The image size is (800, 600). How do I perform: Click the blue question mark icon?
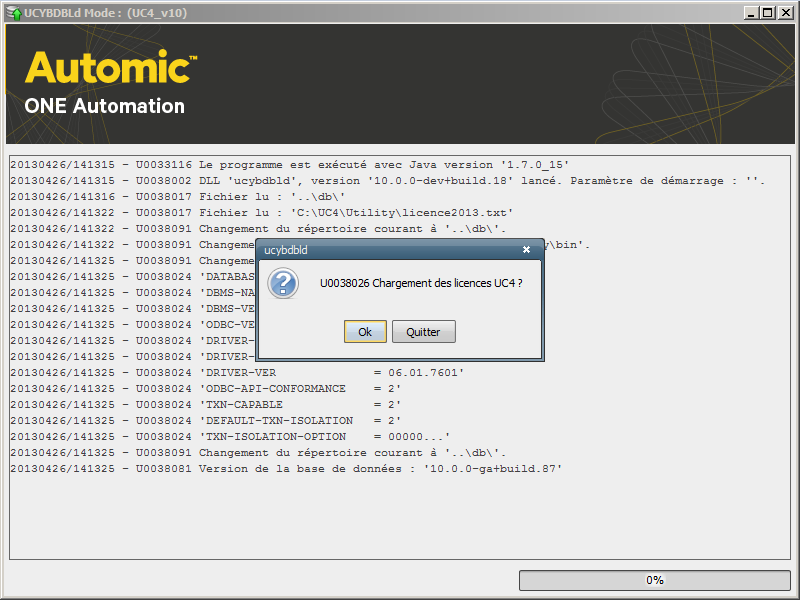(283, 283)
